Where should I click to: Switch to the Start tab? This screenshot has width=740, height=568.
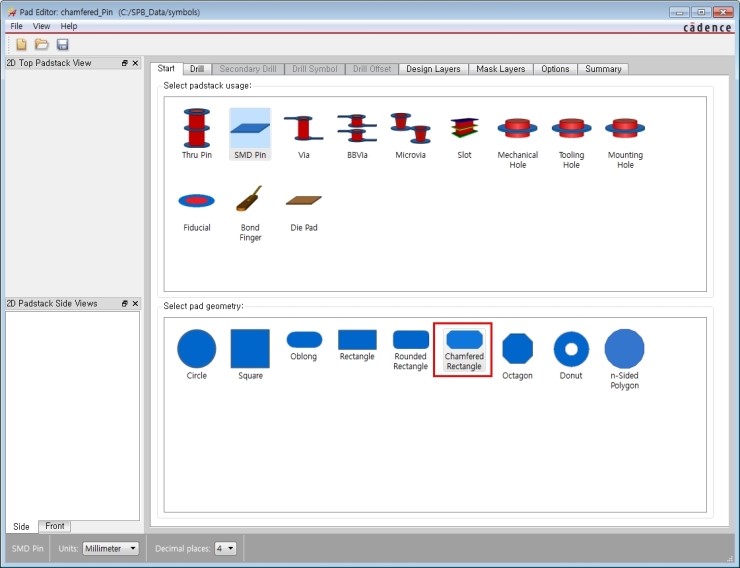pyautogui.click(x=166, y=68)
